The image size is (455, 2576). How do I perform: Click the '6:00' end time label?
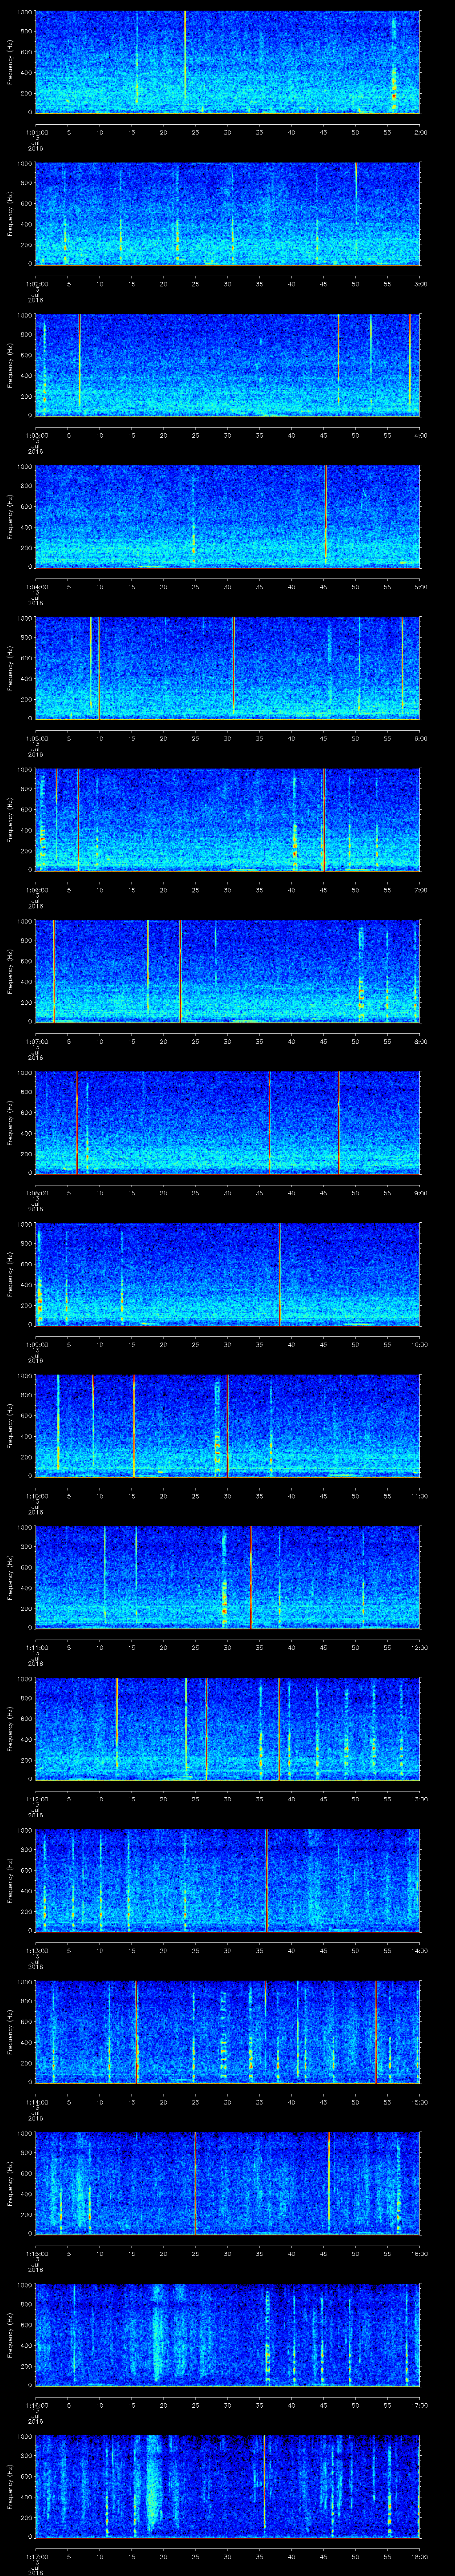[420, 737]
